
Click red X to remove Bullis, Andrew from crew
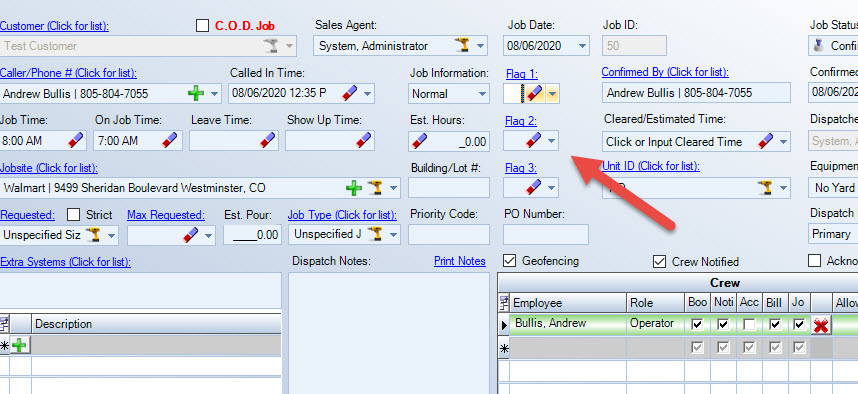tap(820, 326)
